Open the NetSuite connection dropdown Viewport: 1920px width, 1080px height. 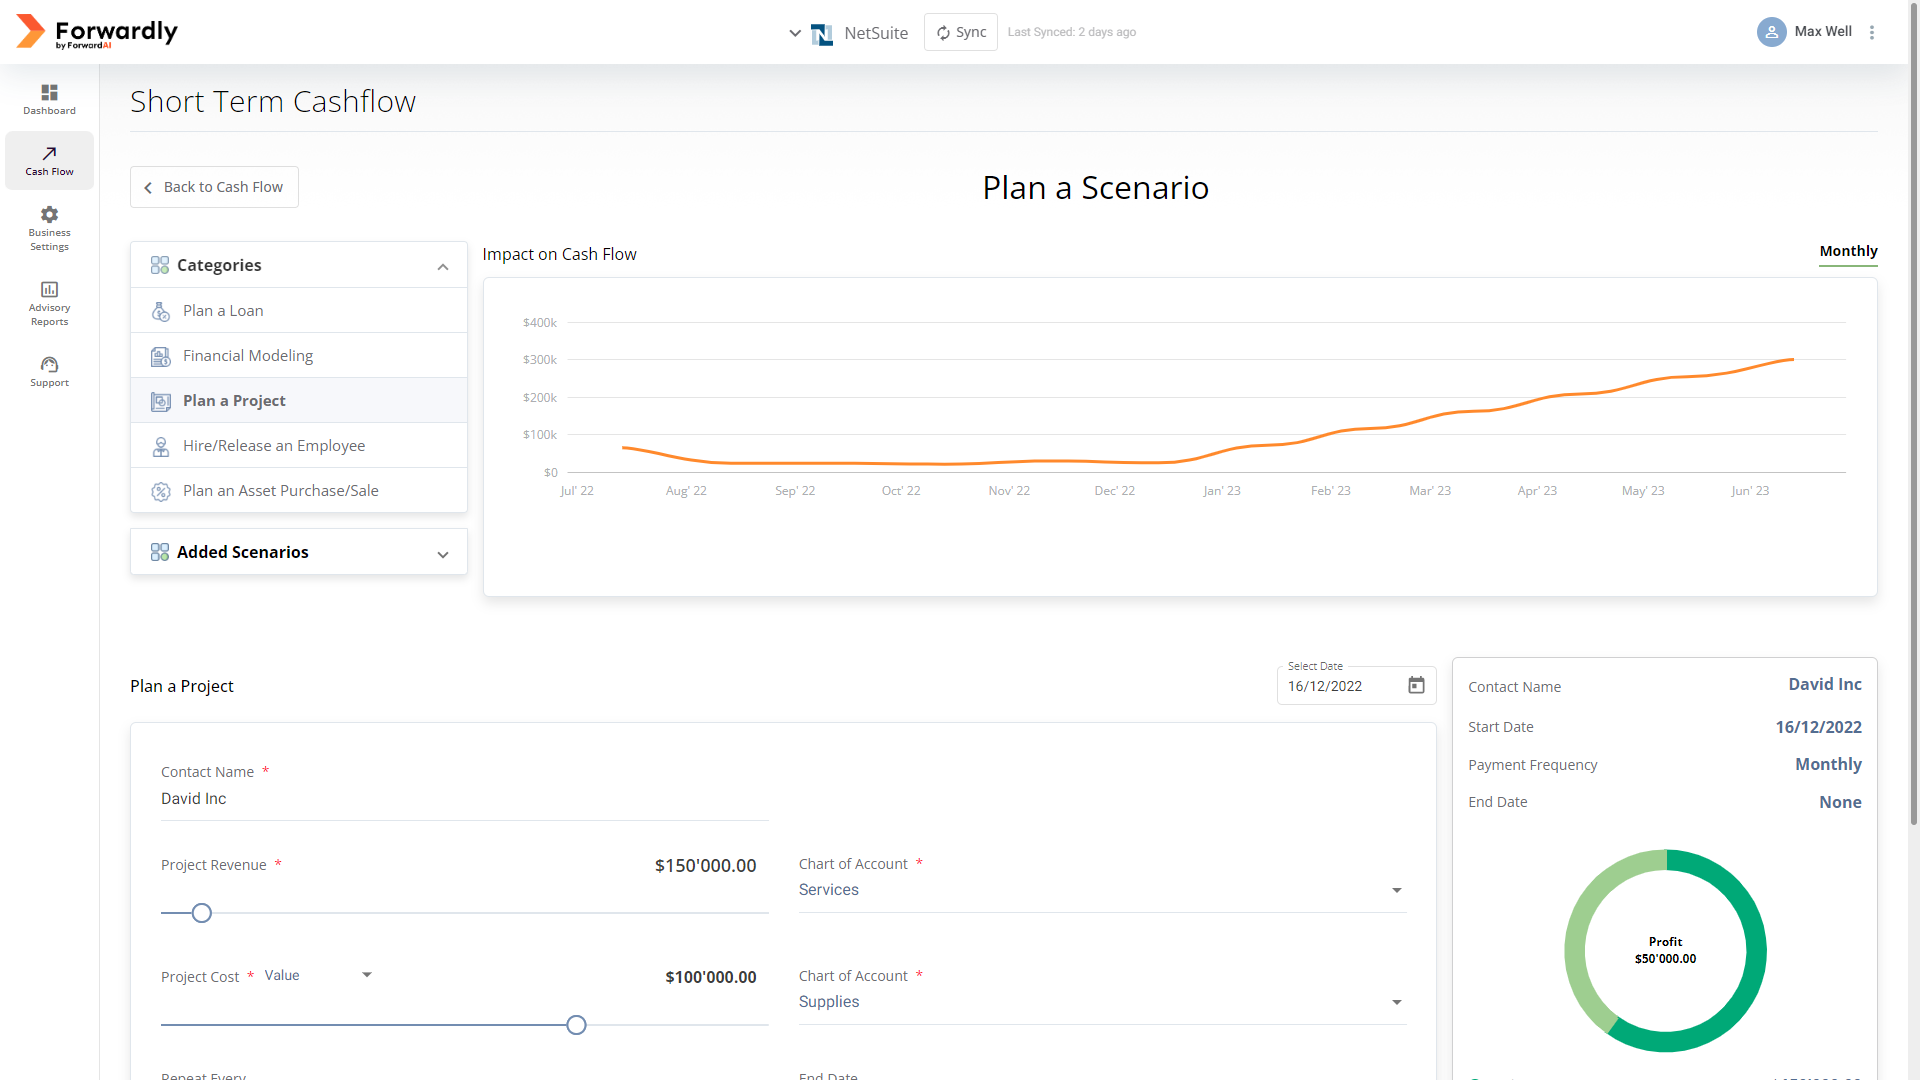pos(795,33)
